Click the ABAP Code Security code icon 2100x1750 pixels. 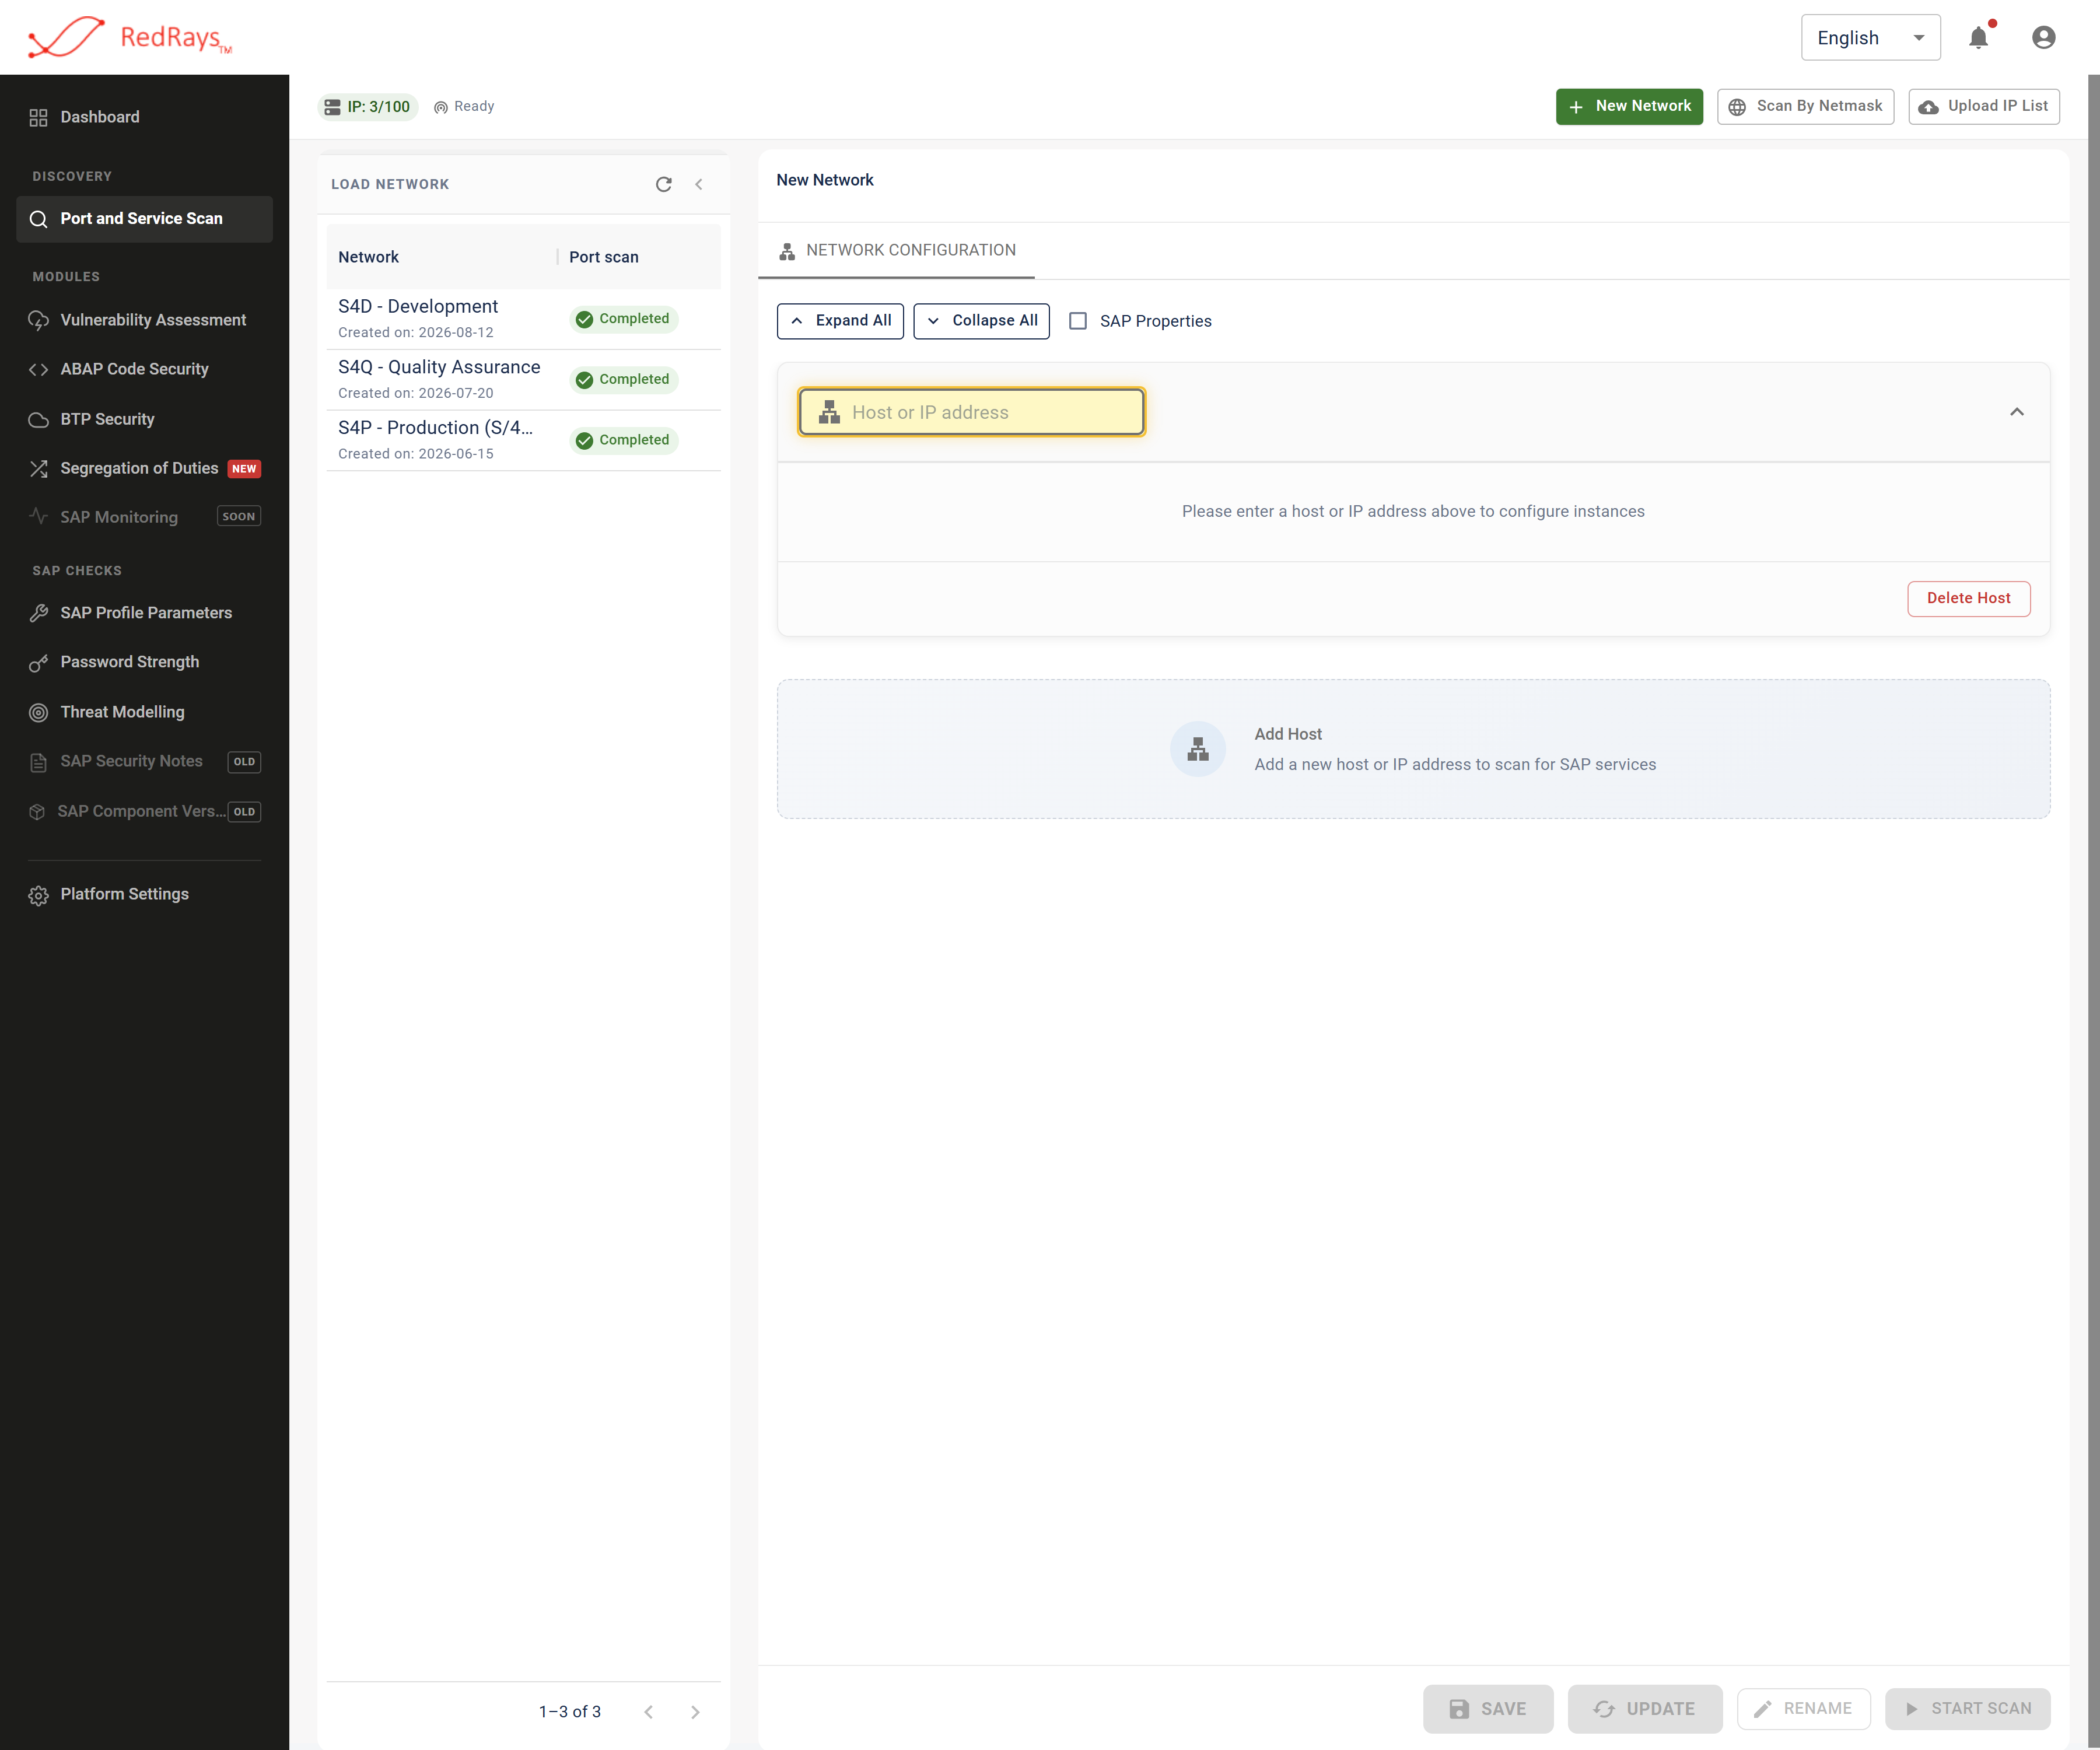[38, 369]
